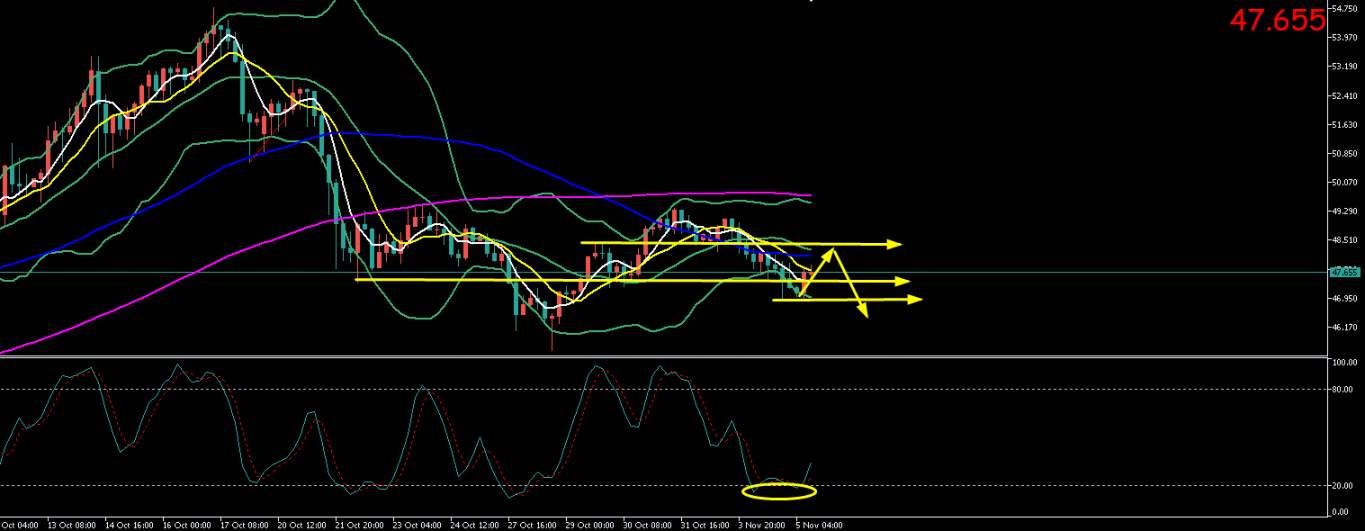
Task: Select the 53.970 label on price axis
Action: [1343, 38]
